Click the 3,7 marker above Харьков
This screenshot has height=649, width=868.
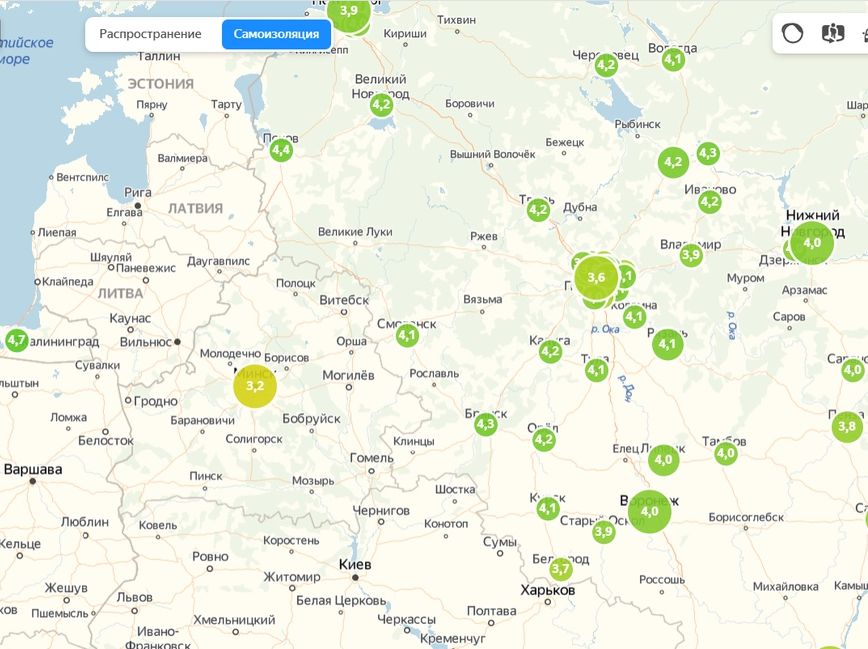click(561, 569)
